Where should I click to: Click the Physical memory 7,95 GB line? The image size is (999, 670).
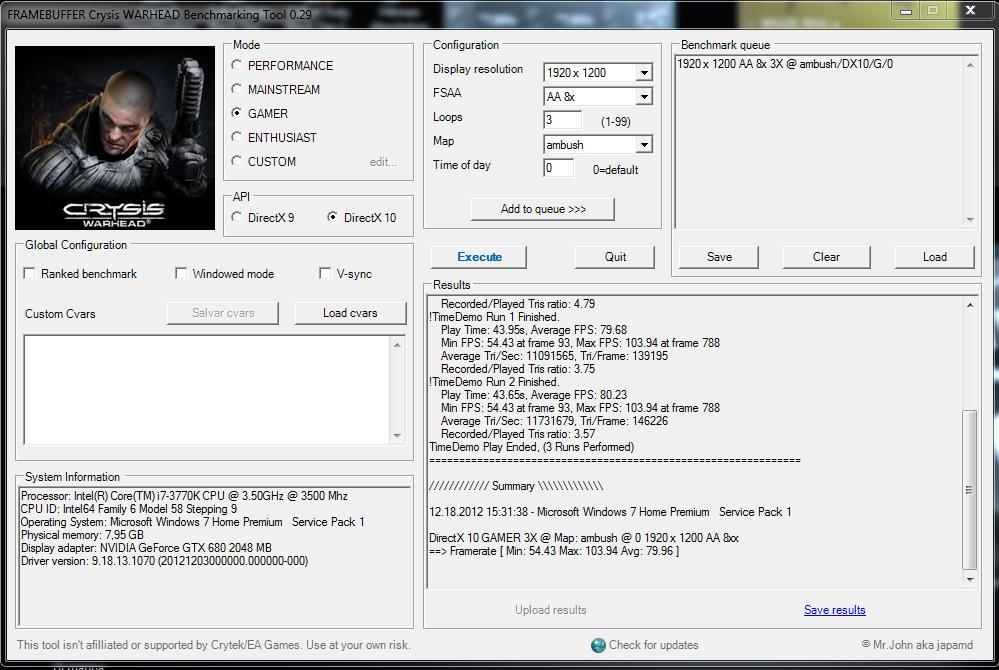(82, 535)
